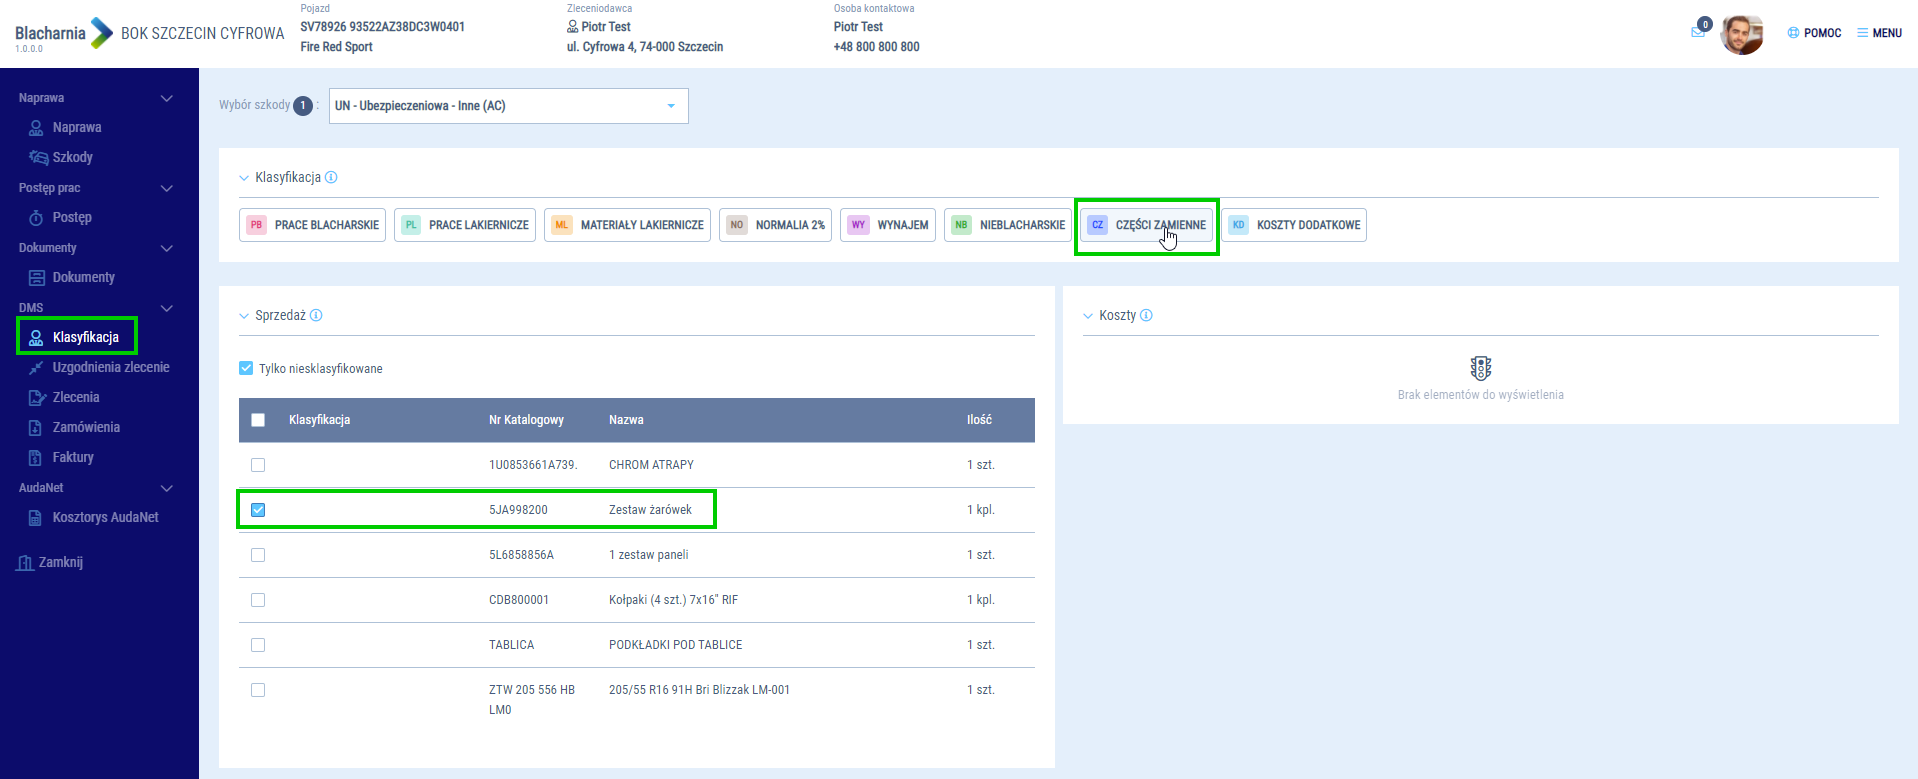1918x779 pixels.
Task: Click the PB badge for Prace Blacharskie
Action: pyautogui.click(x=256, y=225)
